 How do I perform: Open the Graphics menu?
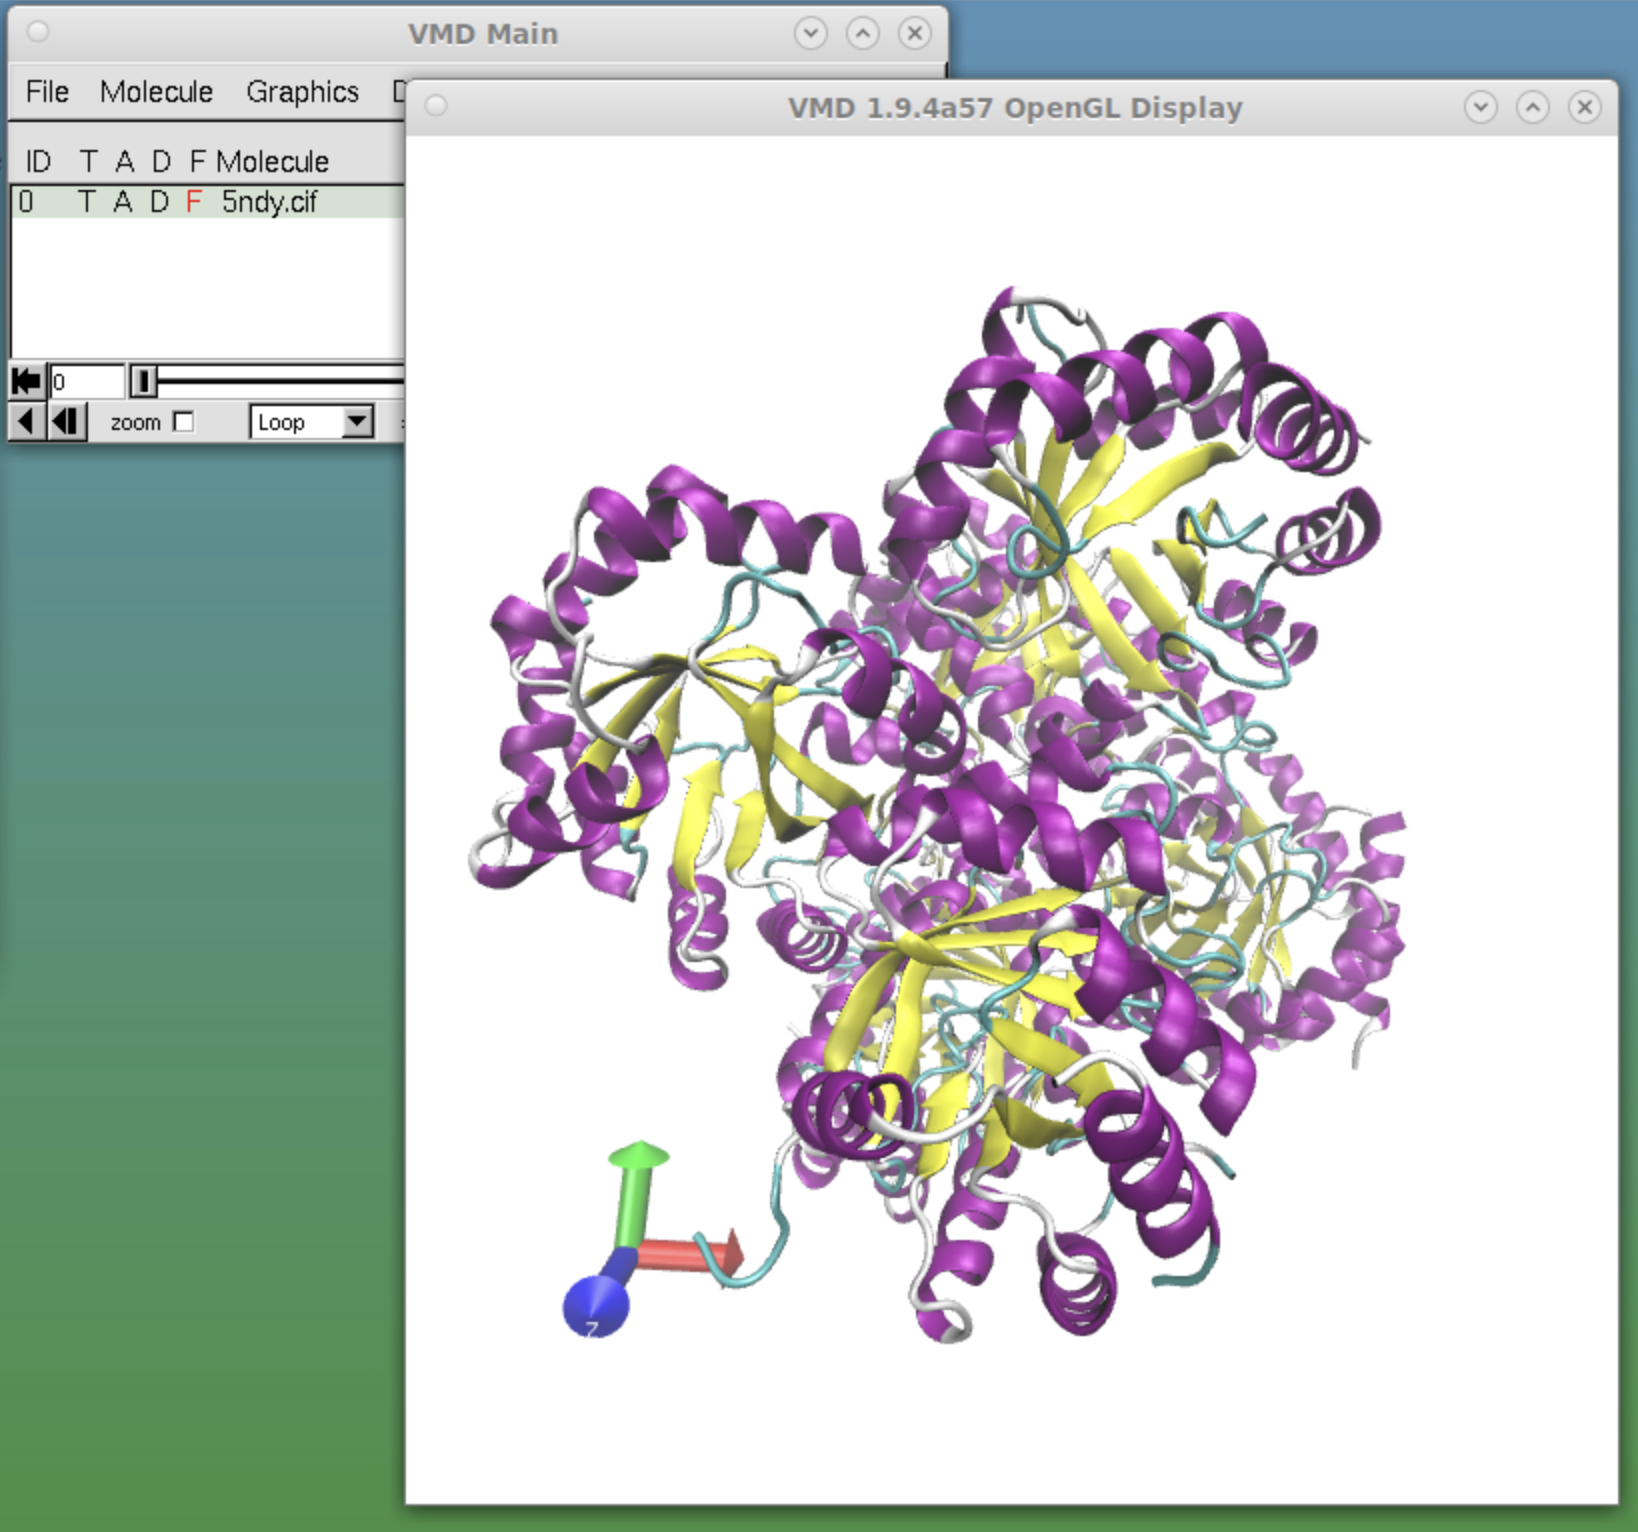point(302,91)
